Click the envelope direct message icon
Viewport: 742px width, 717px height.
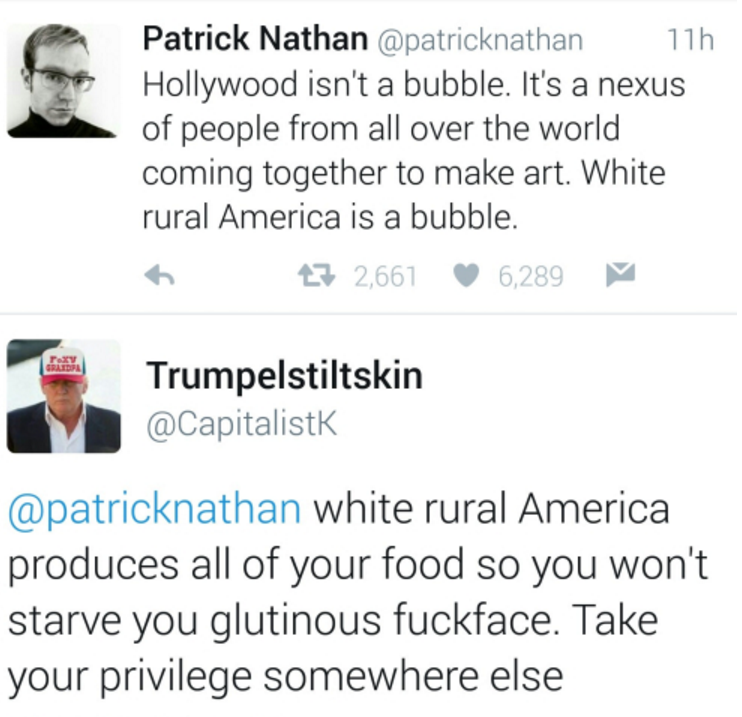coord(620,274)
